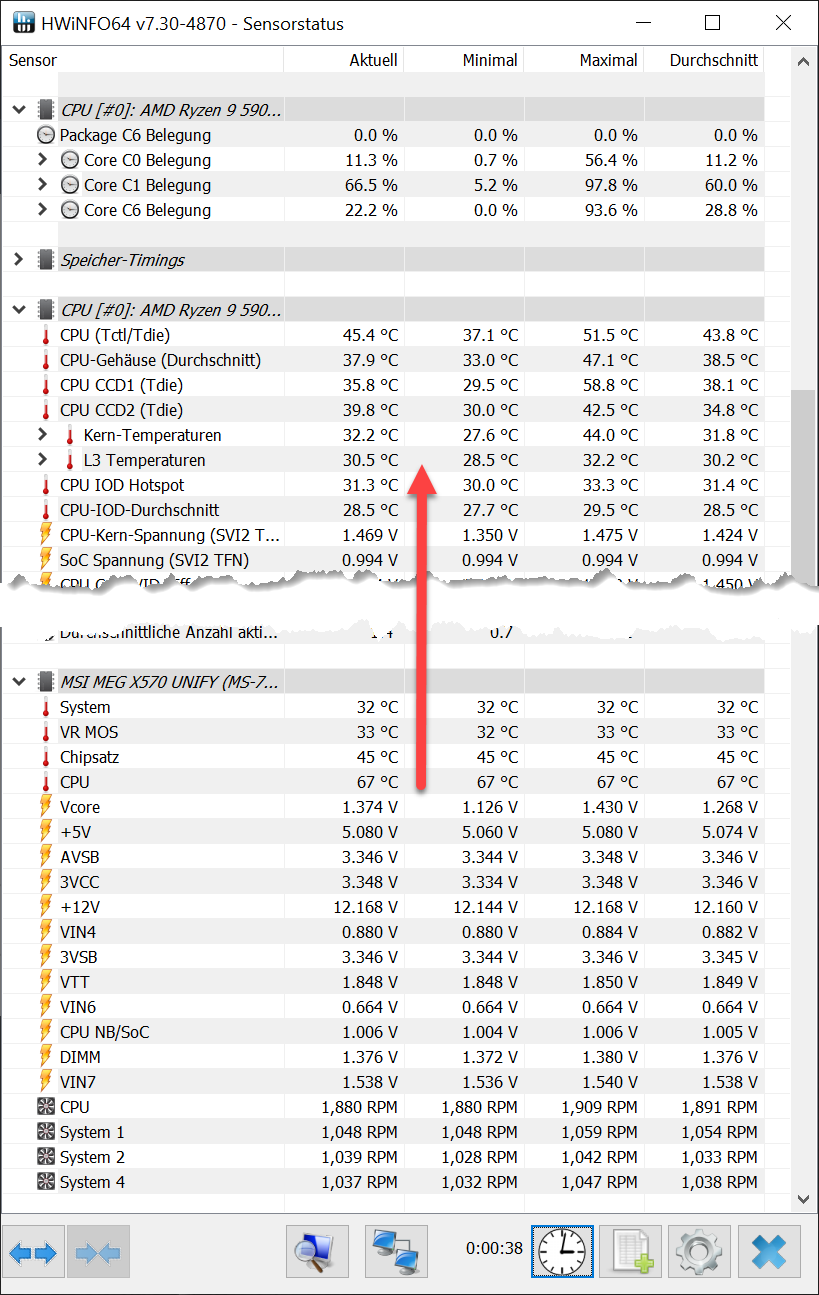Start logging with the sheet-plus icon
819x1295 pixels.
(632, 1252)
